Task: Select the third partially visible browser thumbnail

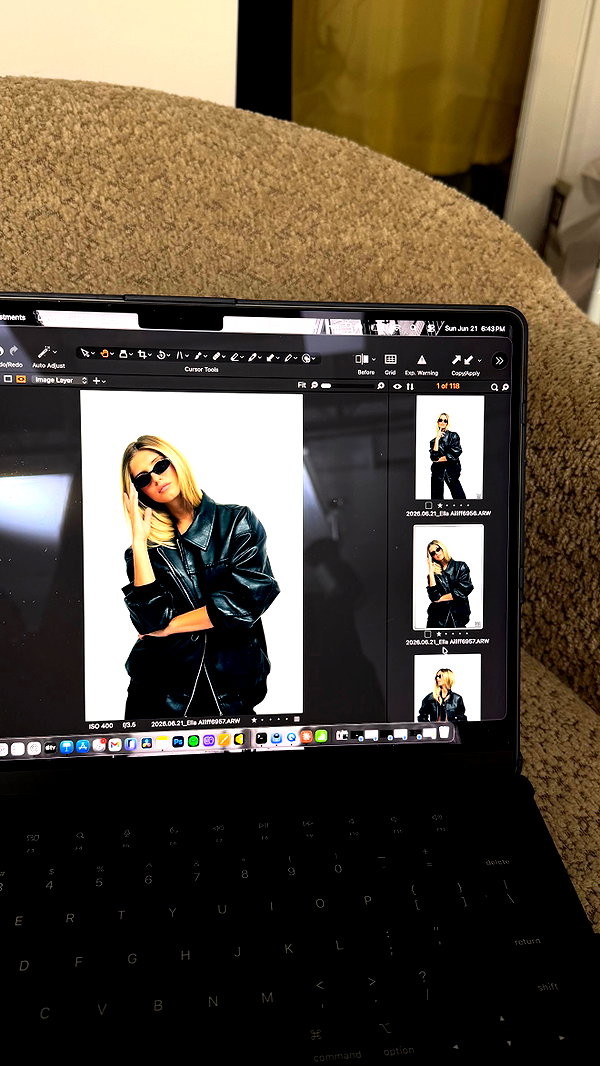Action: (447, 687)
